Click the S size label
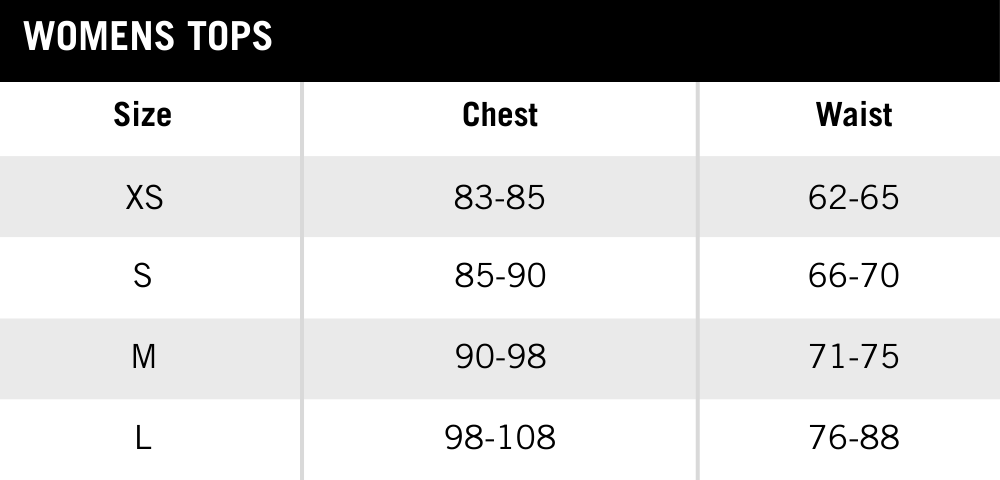This screenshot has width=1000, height=480. [x=143, y=275]
